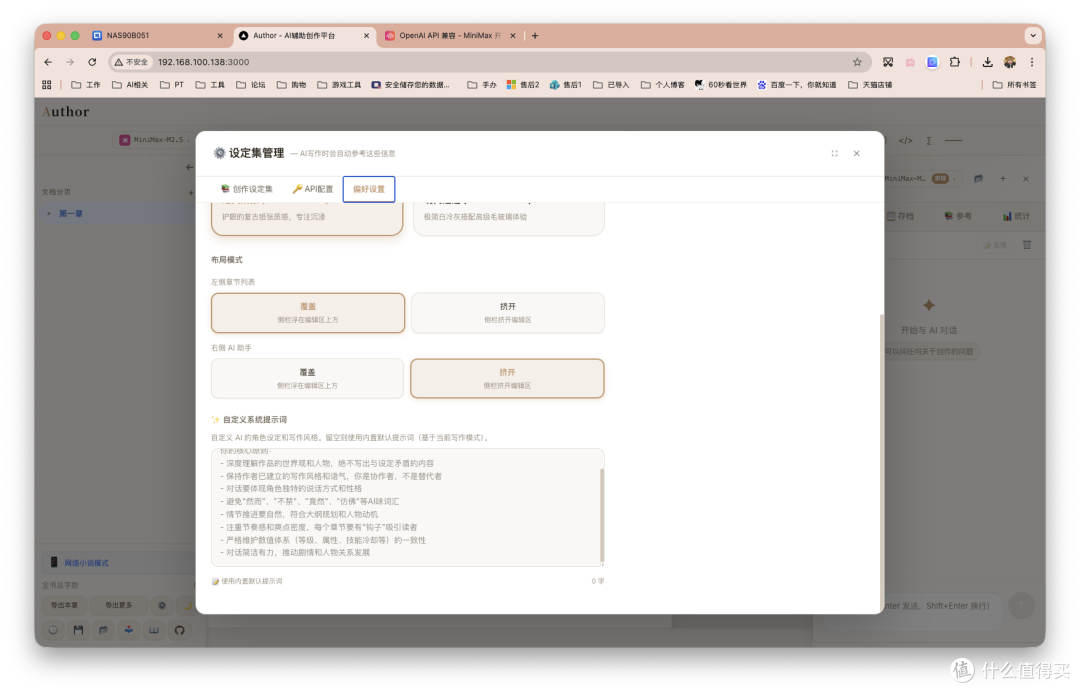Image resolution: width=1080 pixels, height=693 pixels.
Task: Reload the page with the refresh icon
Action: coord(92,62)
